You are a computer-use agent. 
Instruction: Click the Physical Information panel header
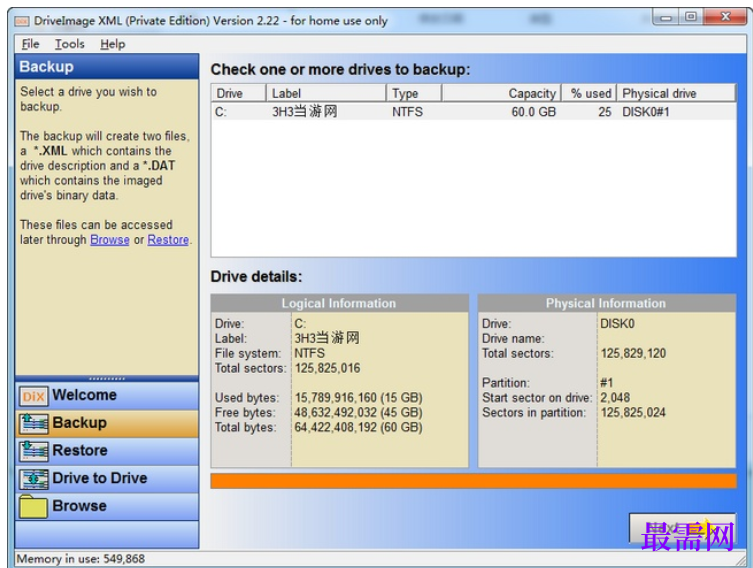click(x=607, y=303)
